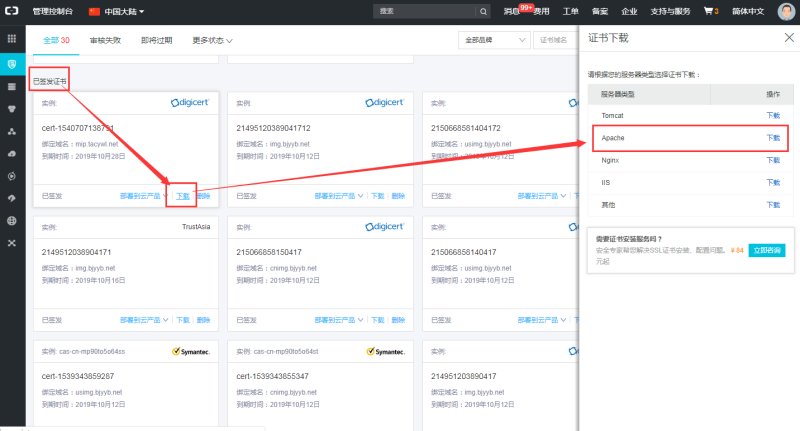Screen dimensions: 800x431
Task: Close the 证书下载 panel
Action: coord(788,39)
